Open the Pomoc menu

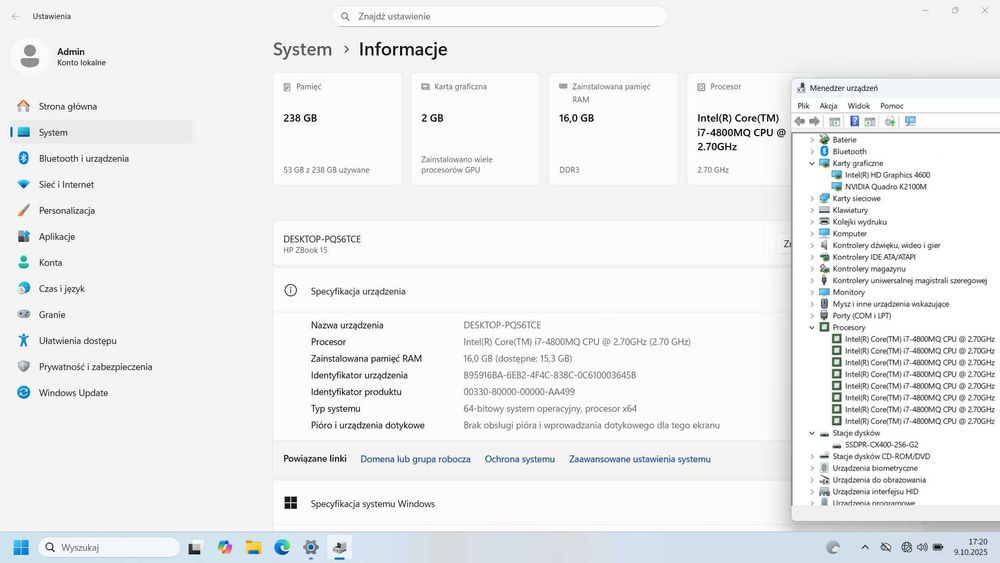coord(892,106)
